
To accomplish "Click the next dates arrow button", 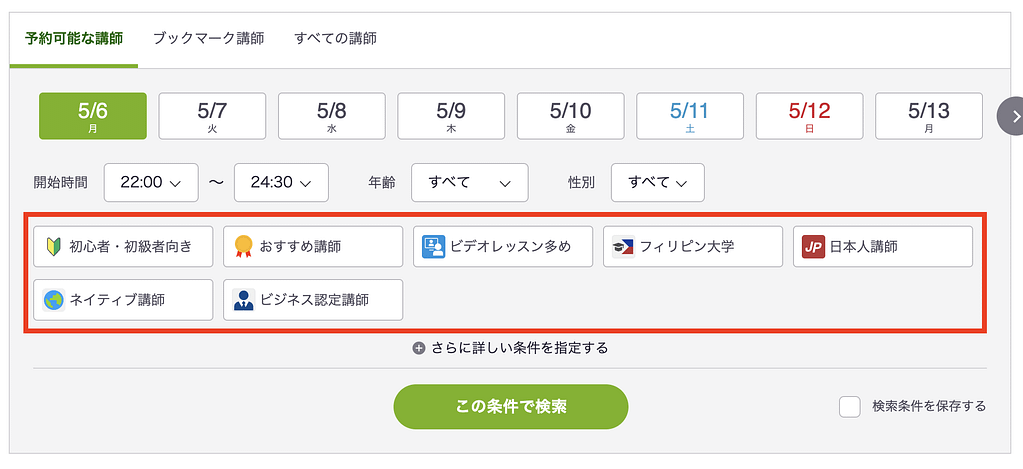I will [1014, 116].
